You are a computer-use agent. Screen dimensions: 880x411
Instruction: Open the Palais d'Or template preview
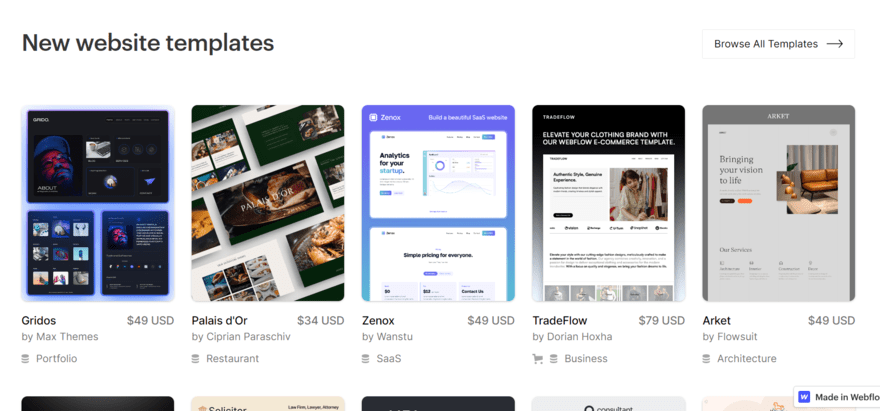click(268, 203)
